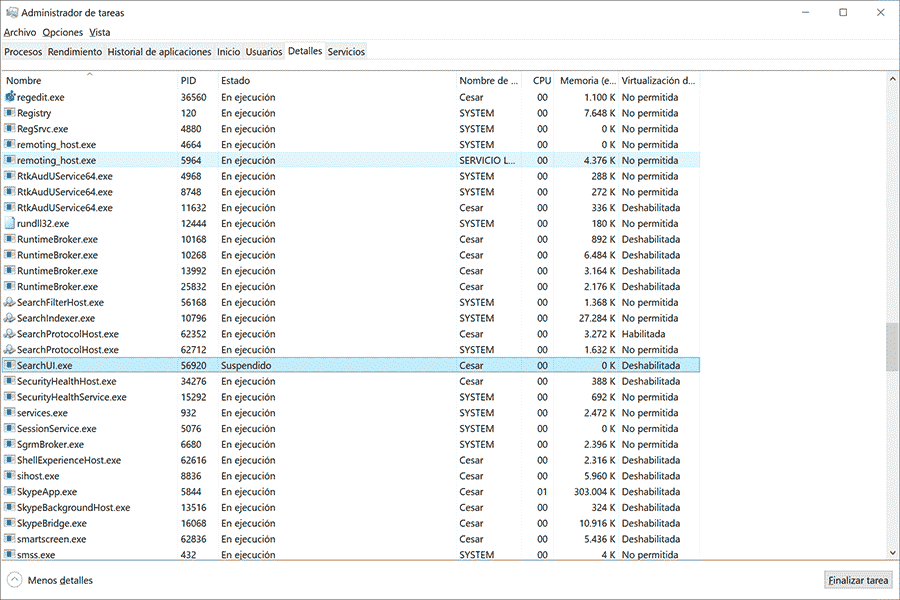Click the SgrmBroker.exe icon

(10, 444)
